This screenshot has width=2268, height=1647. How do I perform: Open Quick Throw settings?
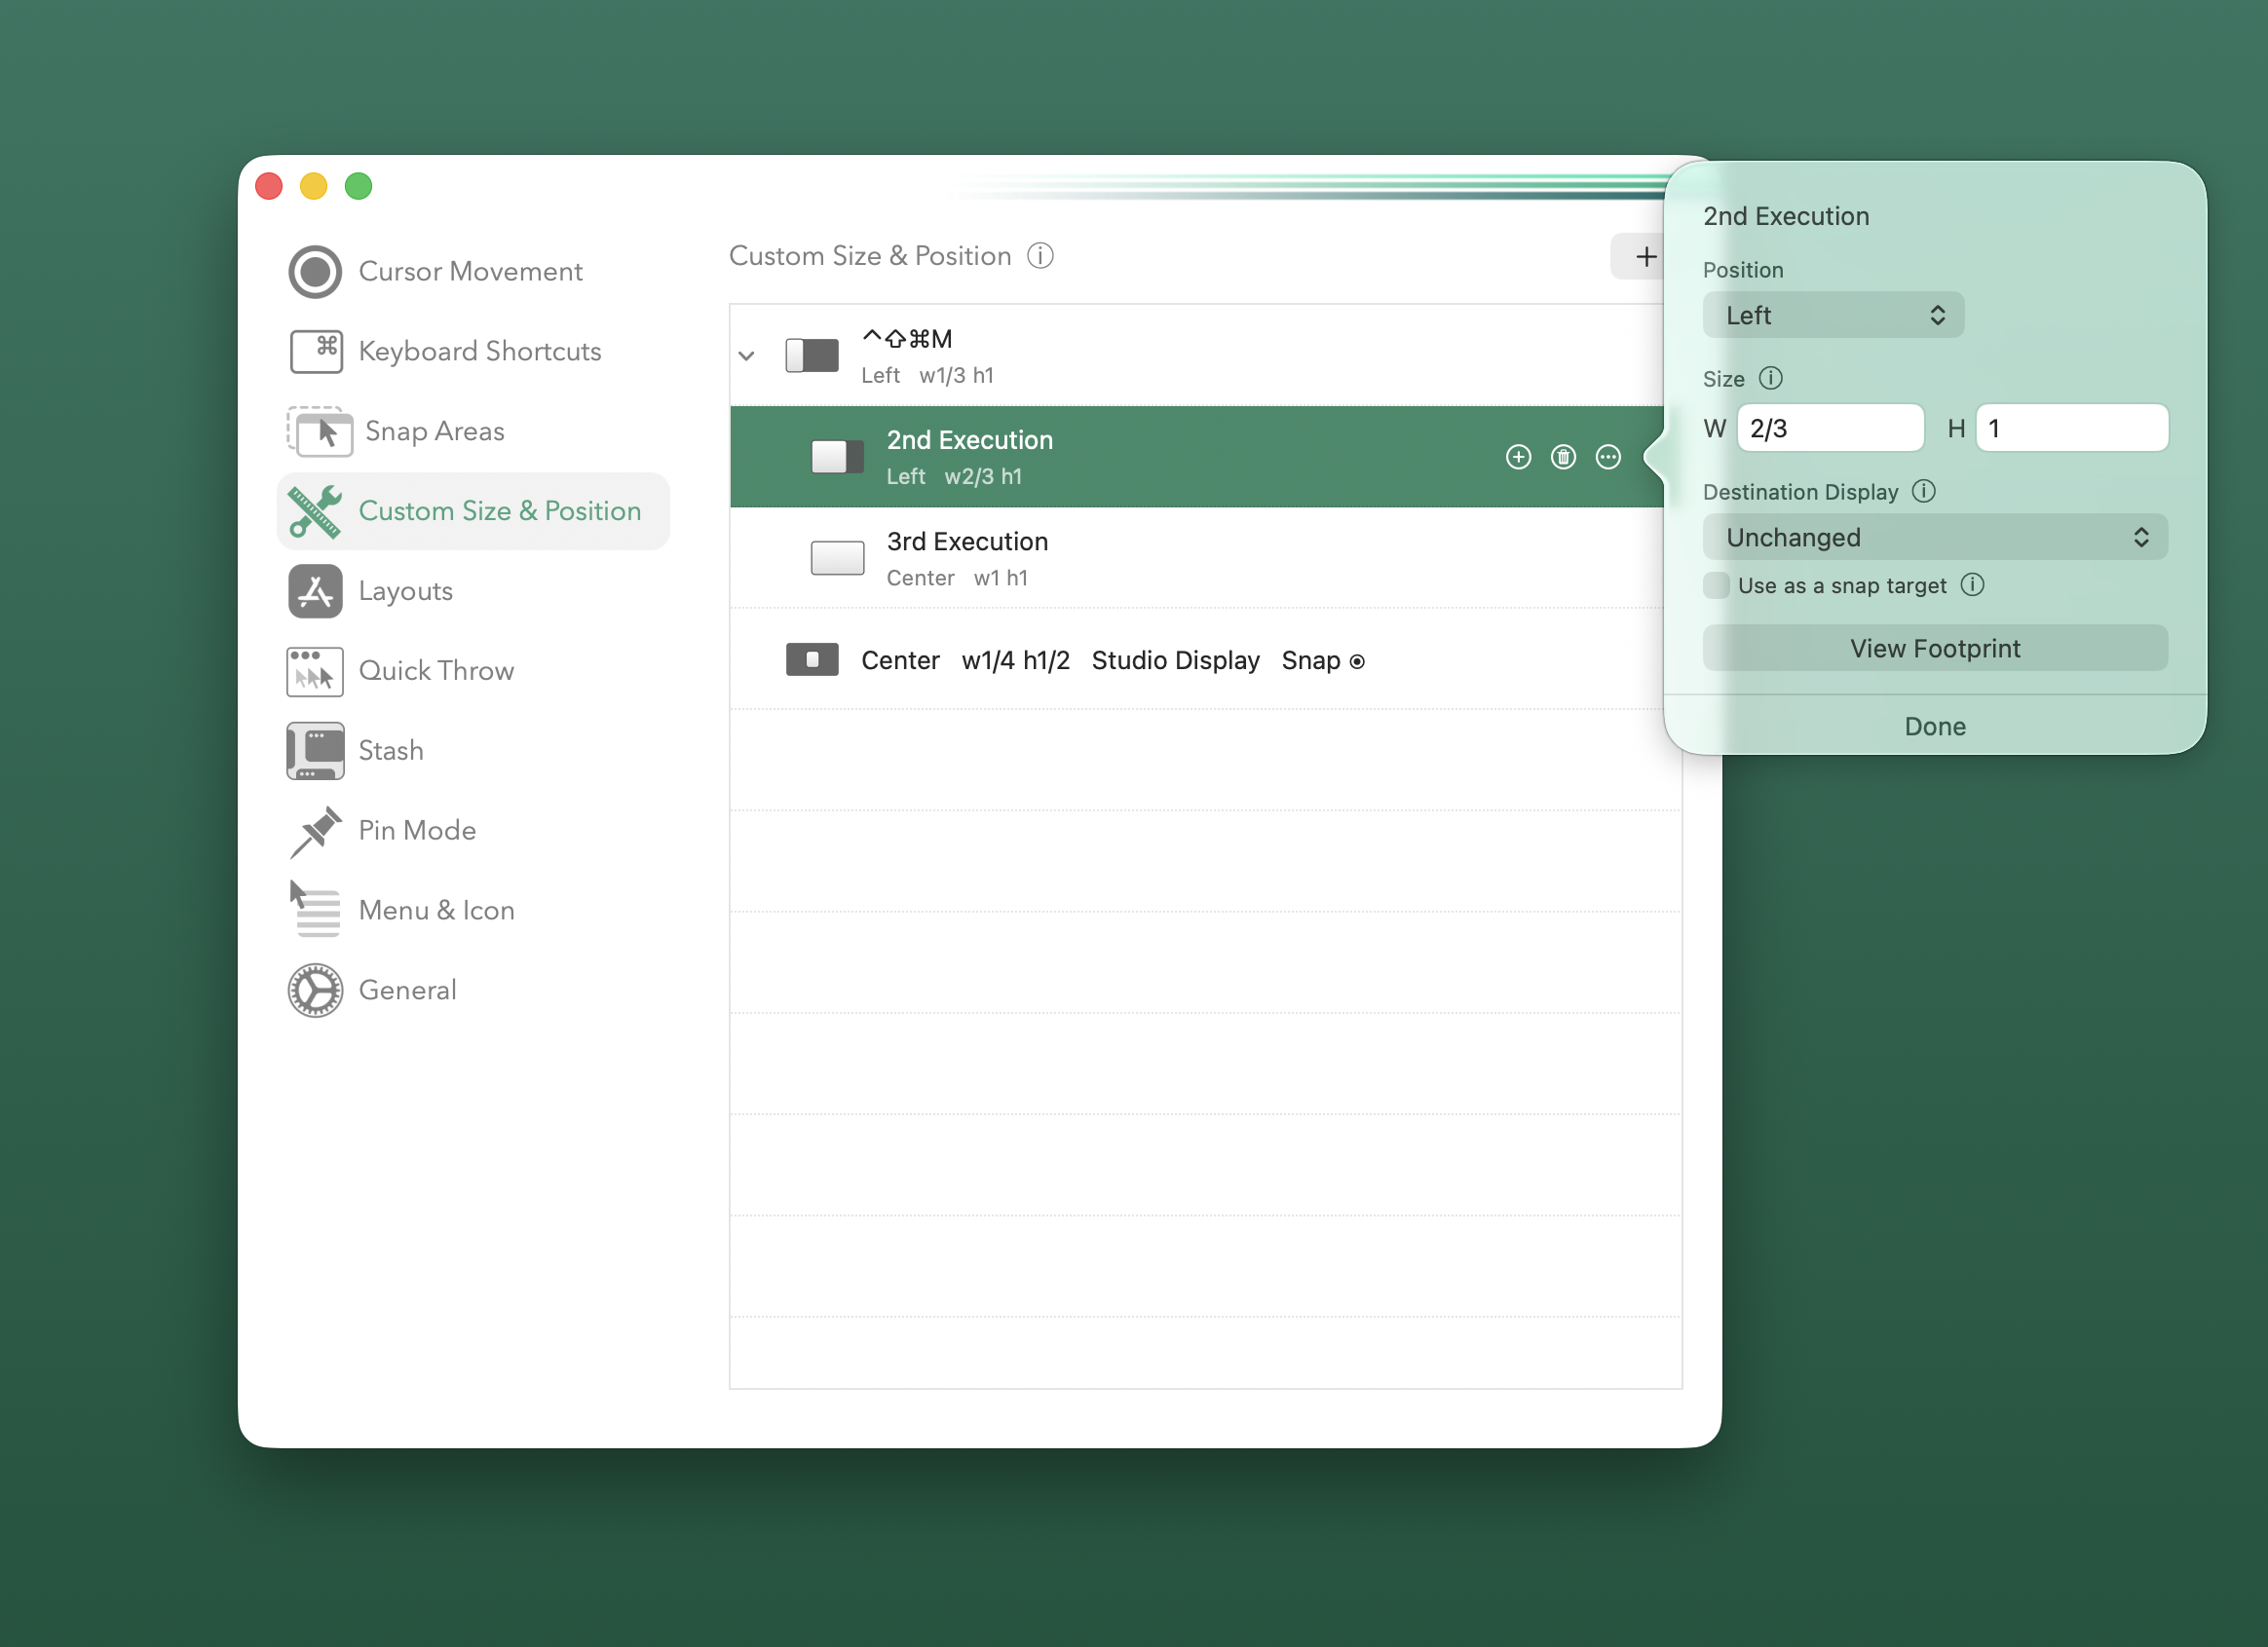(x=401, y=670)
